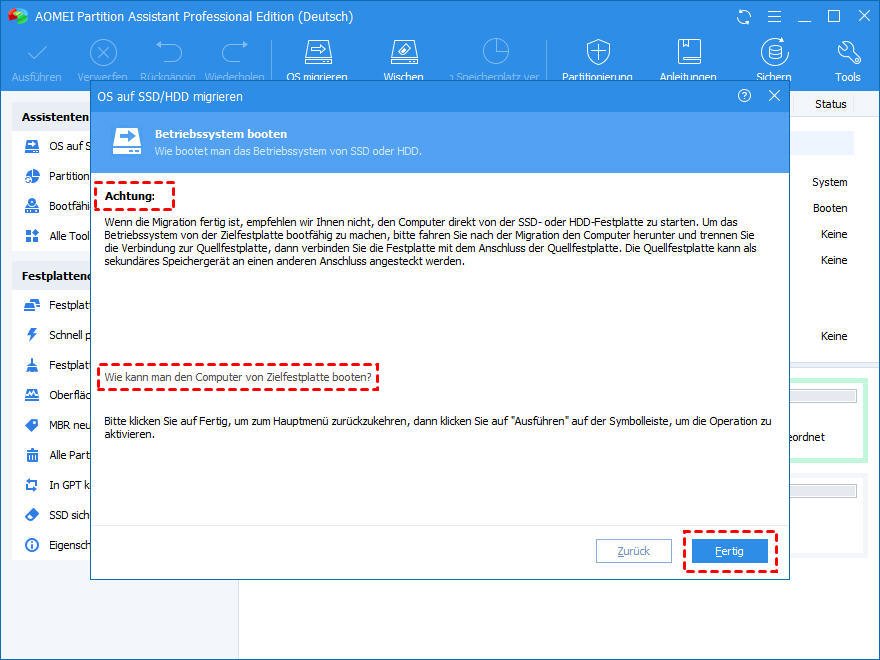
Task: Open the hamburger menu in title bar
Action: coord(774,17)
